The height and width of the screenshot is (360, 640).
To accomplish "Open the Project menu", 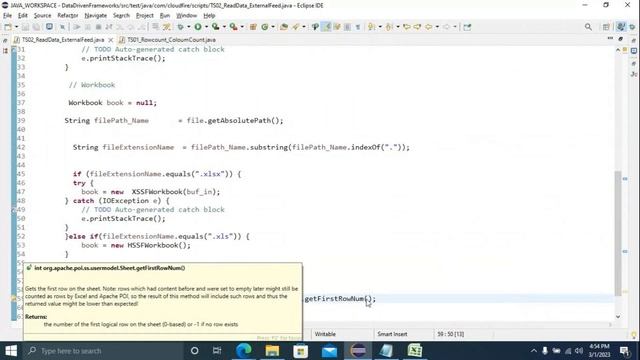I will click(x=144, y=16).
